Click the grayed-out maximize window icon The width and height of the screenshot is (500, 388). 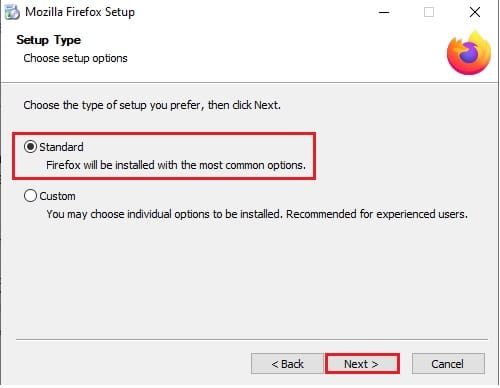(429, 12)
